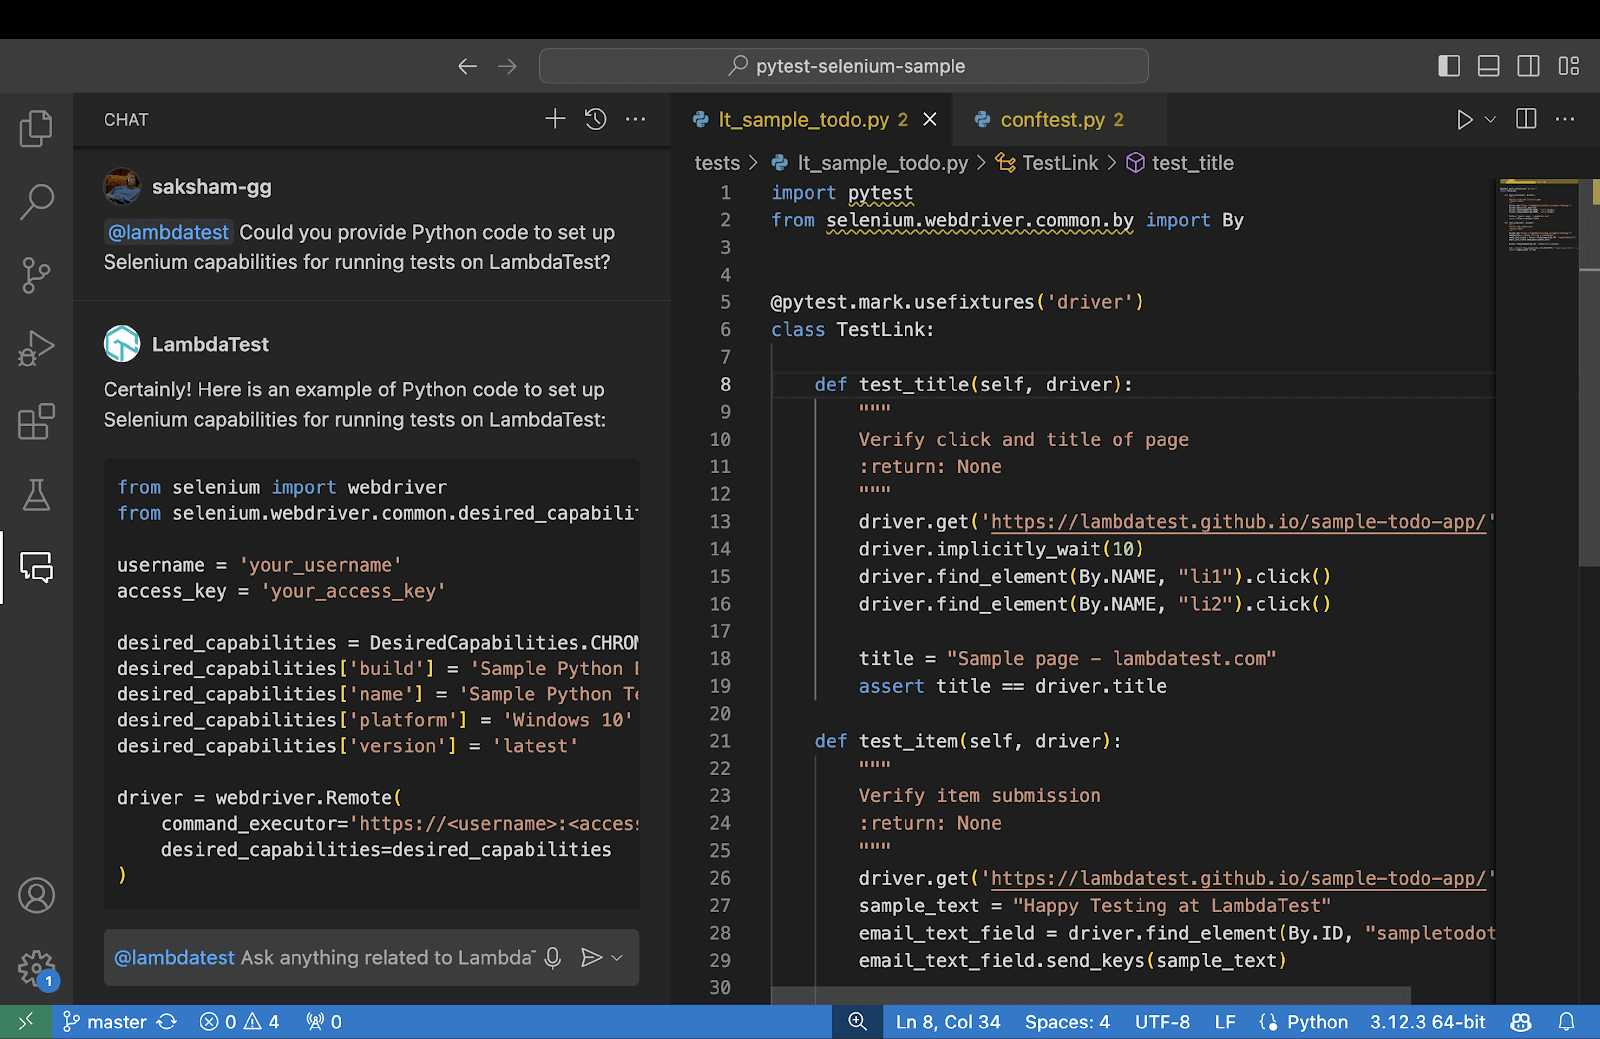This screenshot has width=1600, height=1039.
Task: Start a new chat with the plus icon
Action: 554,119
